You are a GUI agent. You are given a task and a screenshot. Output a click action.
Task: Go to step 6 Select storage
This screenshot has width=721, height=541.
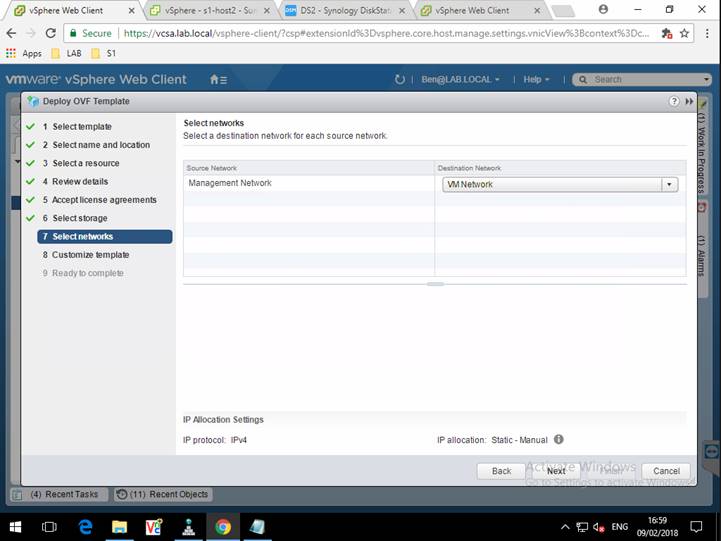point(75,218)
